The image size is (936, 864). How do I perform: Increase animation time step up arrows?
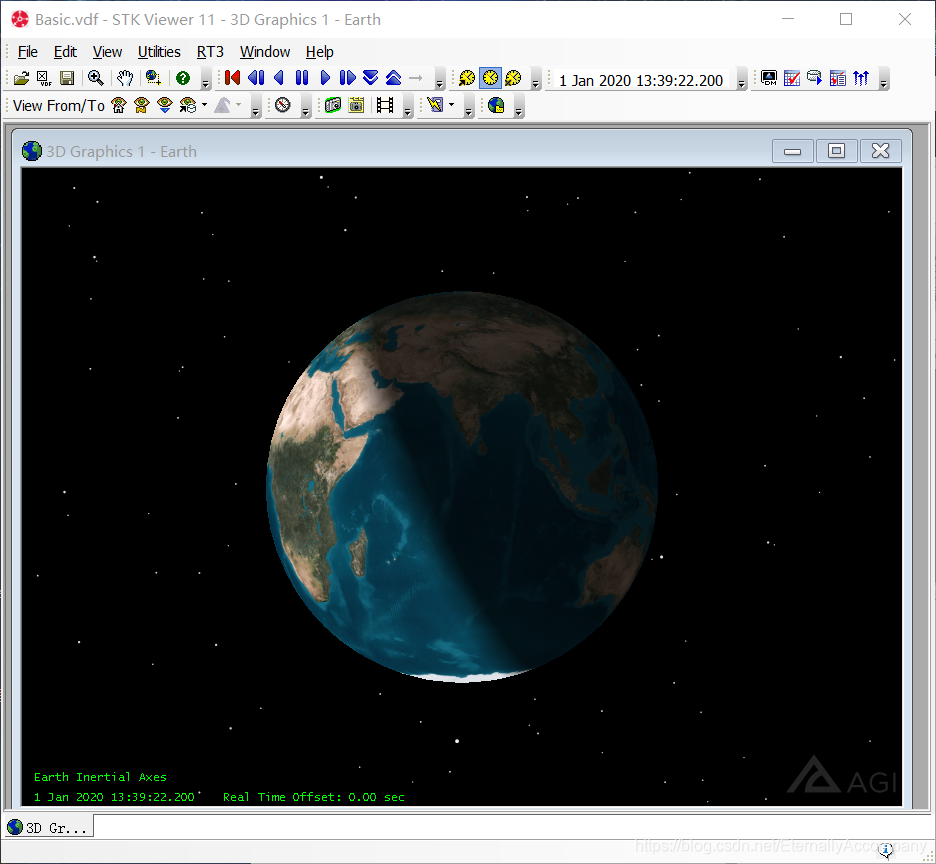point(393,78)
